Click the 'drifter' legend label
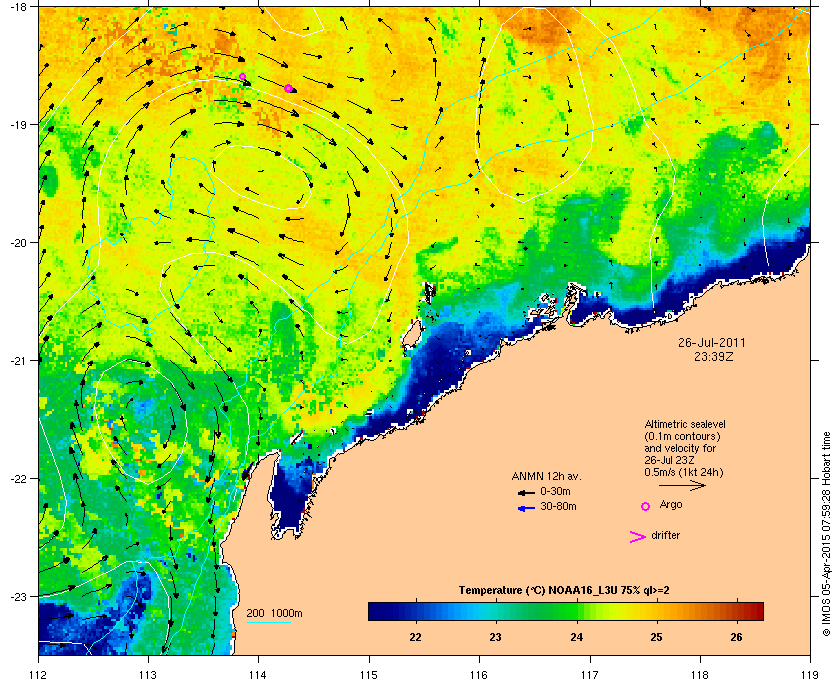 click(x=665, y=535)
